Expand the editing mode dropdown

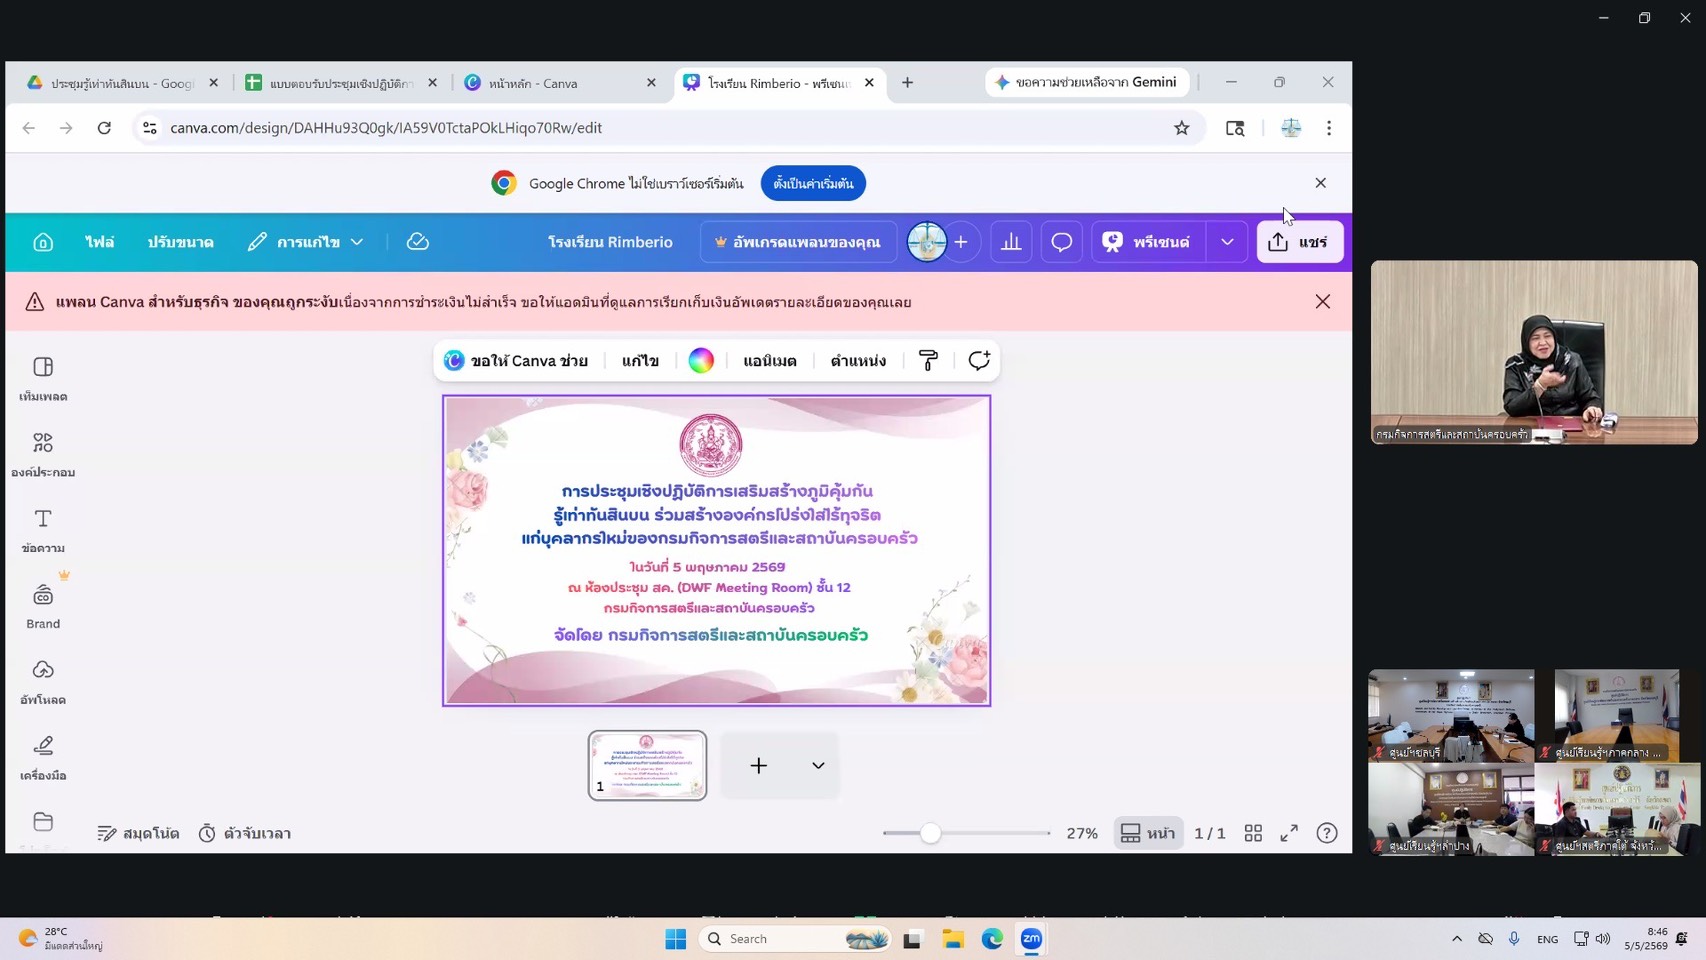[305, 242]
